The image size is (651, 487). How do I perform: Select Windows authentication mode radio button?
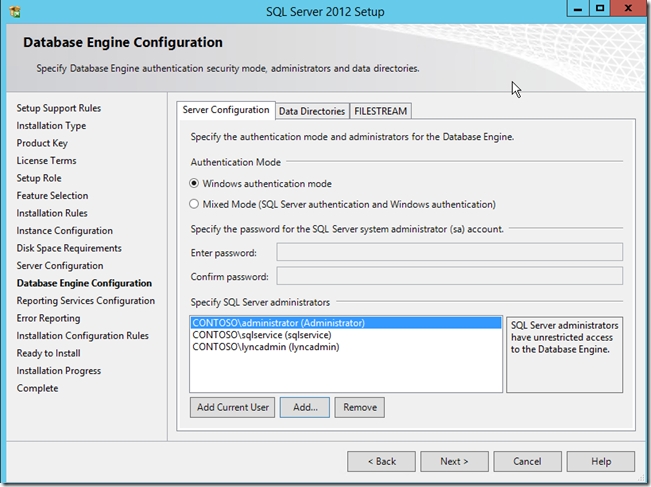[194, 183]
